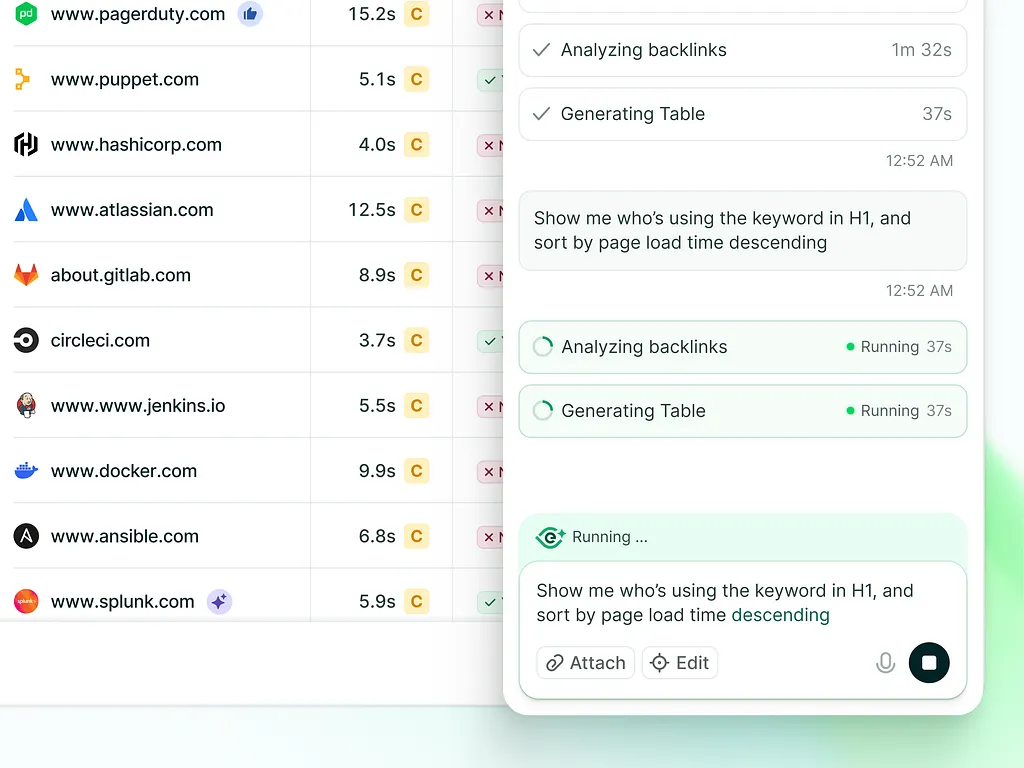Click the 8.9s load time value
The image size is (1024, 768).
pos(377,275)
